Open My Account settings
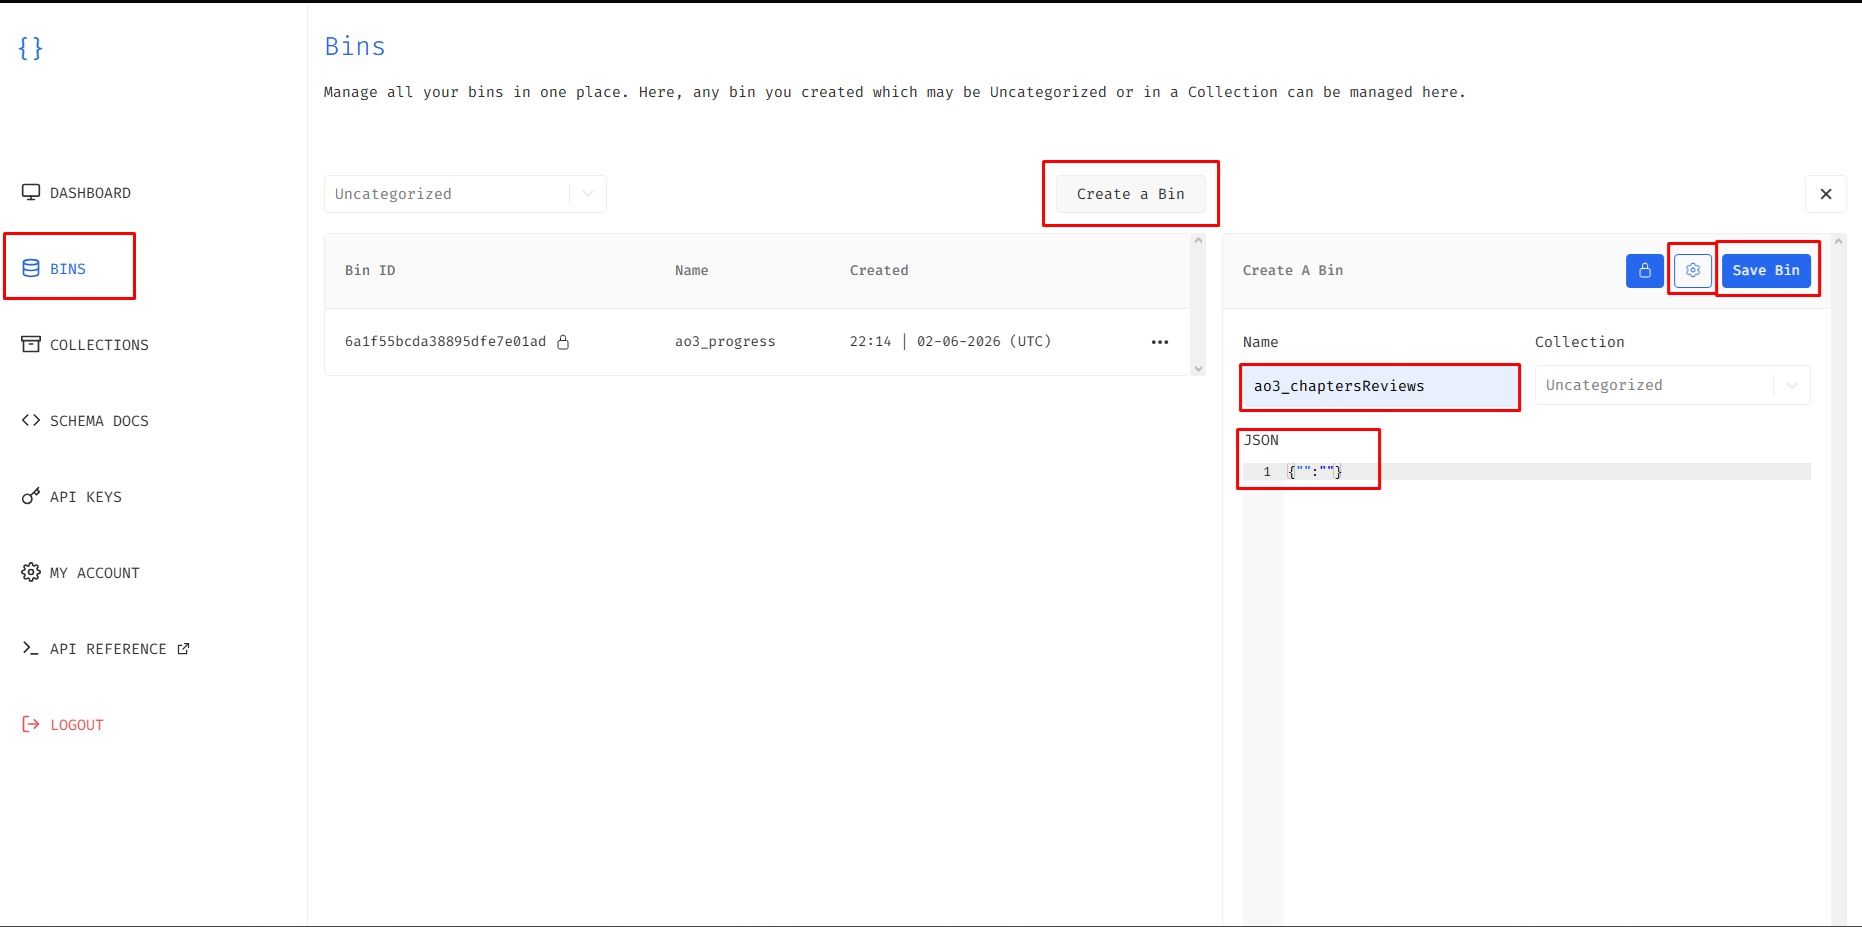Viewport: 1862px width, 927px height. [x=81, y=573]
